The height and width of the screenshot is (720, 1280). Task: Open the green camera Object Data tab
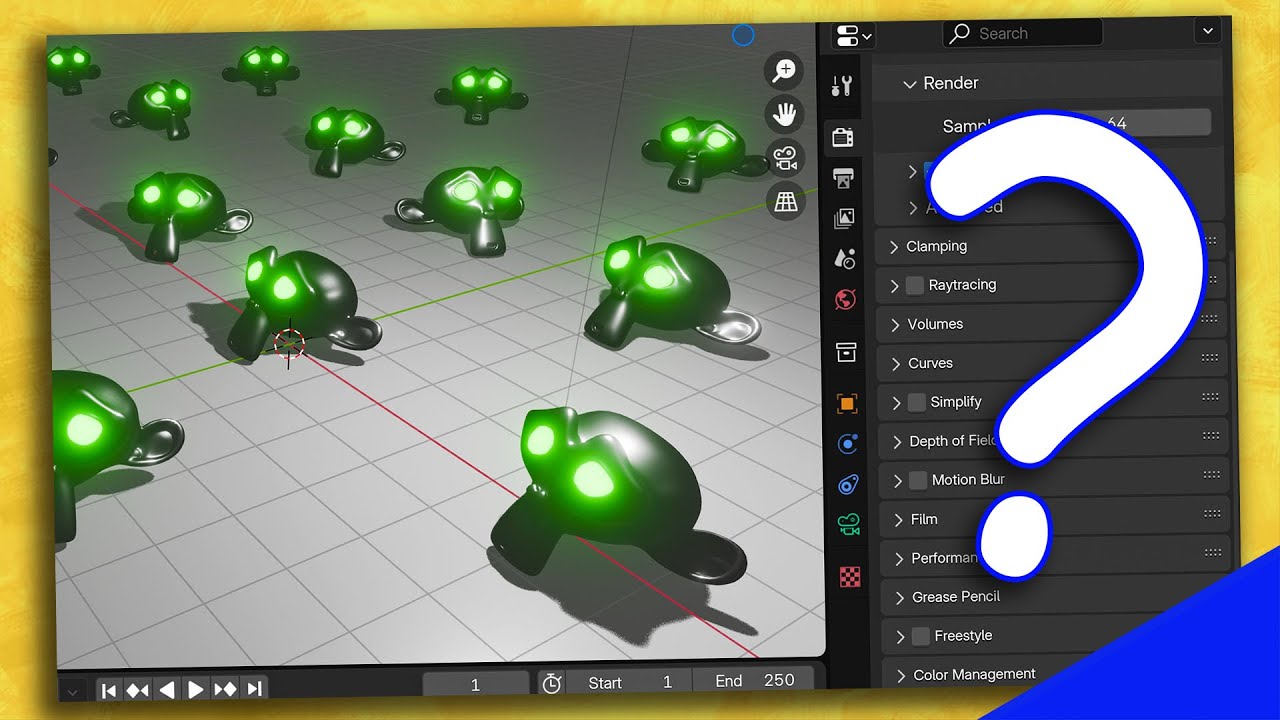click(849, 525)
